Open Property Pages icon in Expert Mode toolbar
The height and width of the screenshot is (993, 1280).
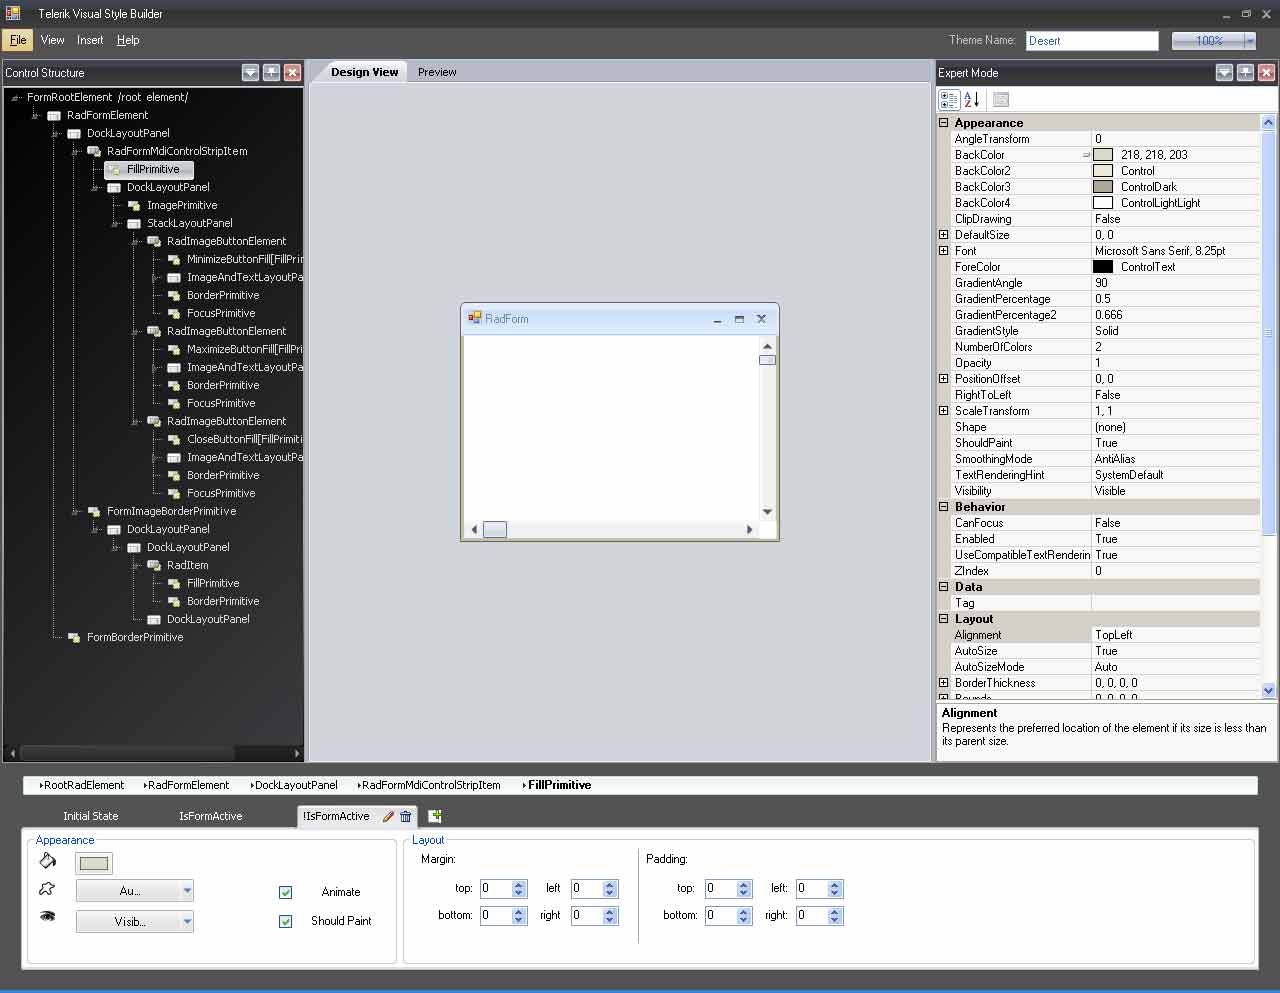[x=1001, y=99]
